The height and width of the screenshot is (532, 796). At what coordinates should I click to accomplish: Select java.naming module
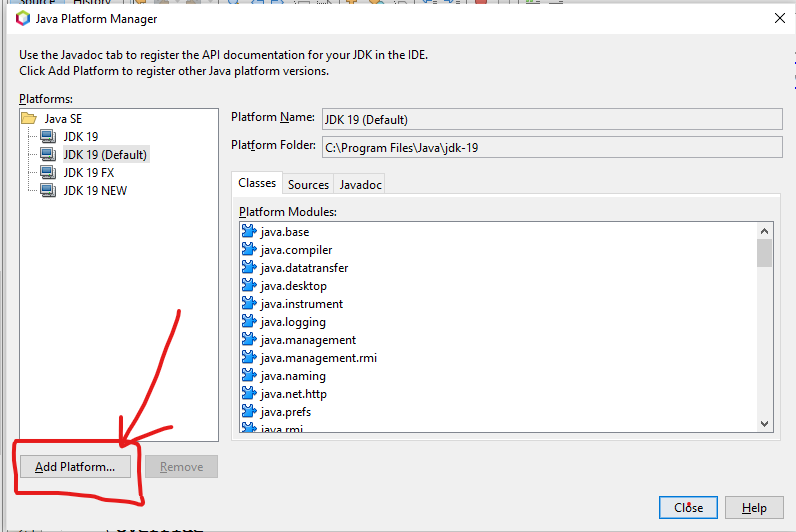pyautogui.click(x=293, y=376)
